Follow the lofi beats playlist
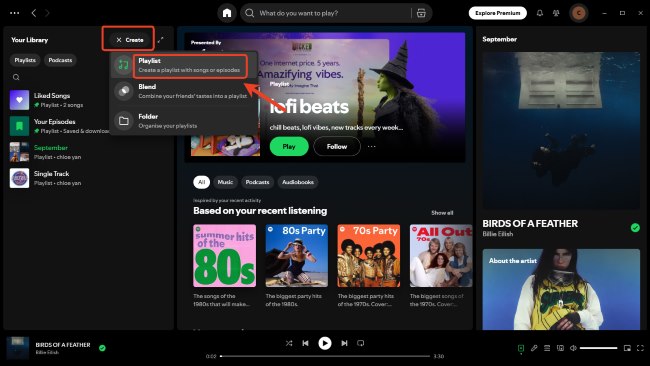The width and height of the screenshot is (650, 366). (337, 146)
